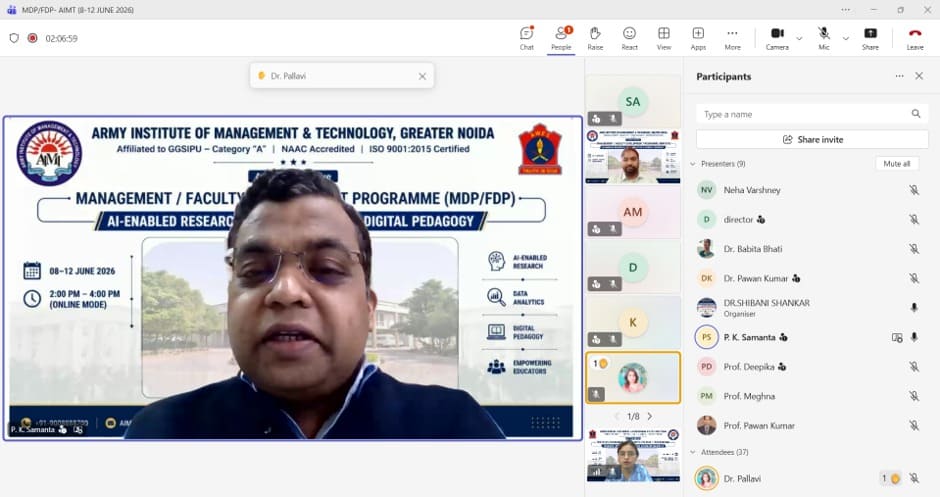Click the recording indicator icon
Viewport: 940px width, 497px height.
coord(32,38)
